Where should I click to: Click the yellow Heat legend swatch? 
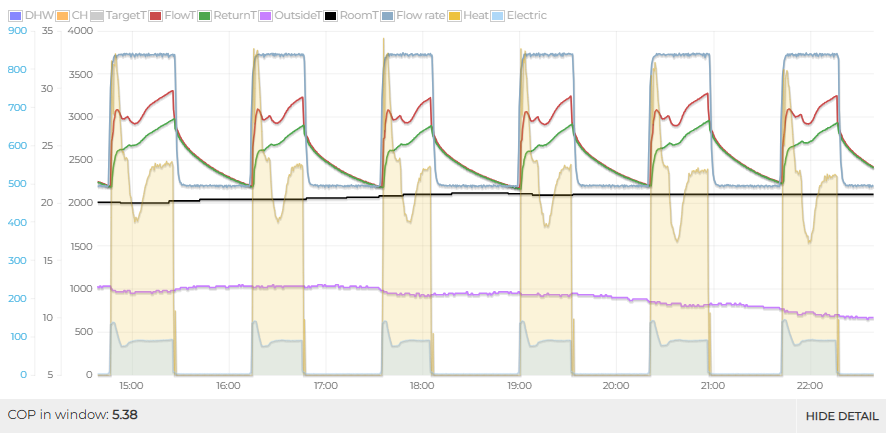tap(453, 16)
